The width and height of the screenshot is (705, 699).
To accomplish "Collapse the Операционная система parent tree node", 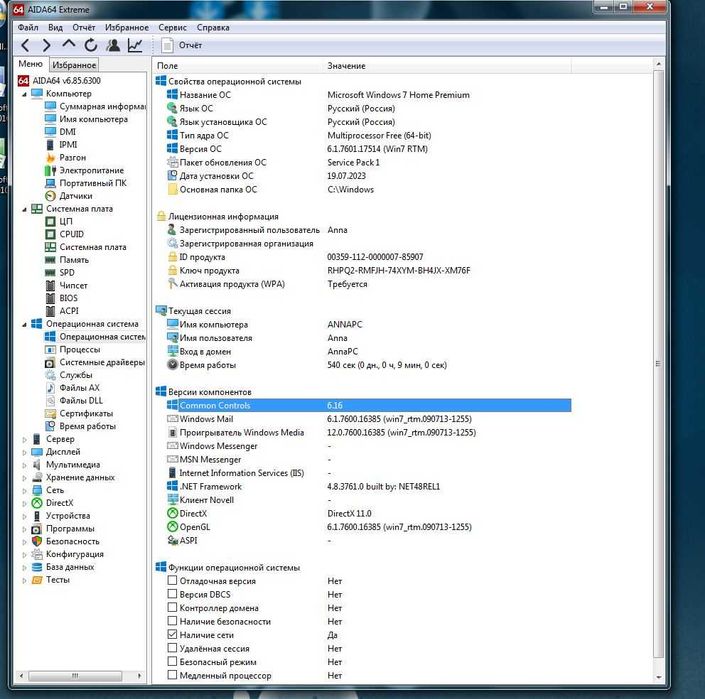I will click(24, 324).
